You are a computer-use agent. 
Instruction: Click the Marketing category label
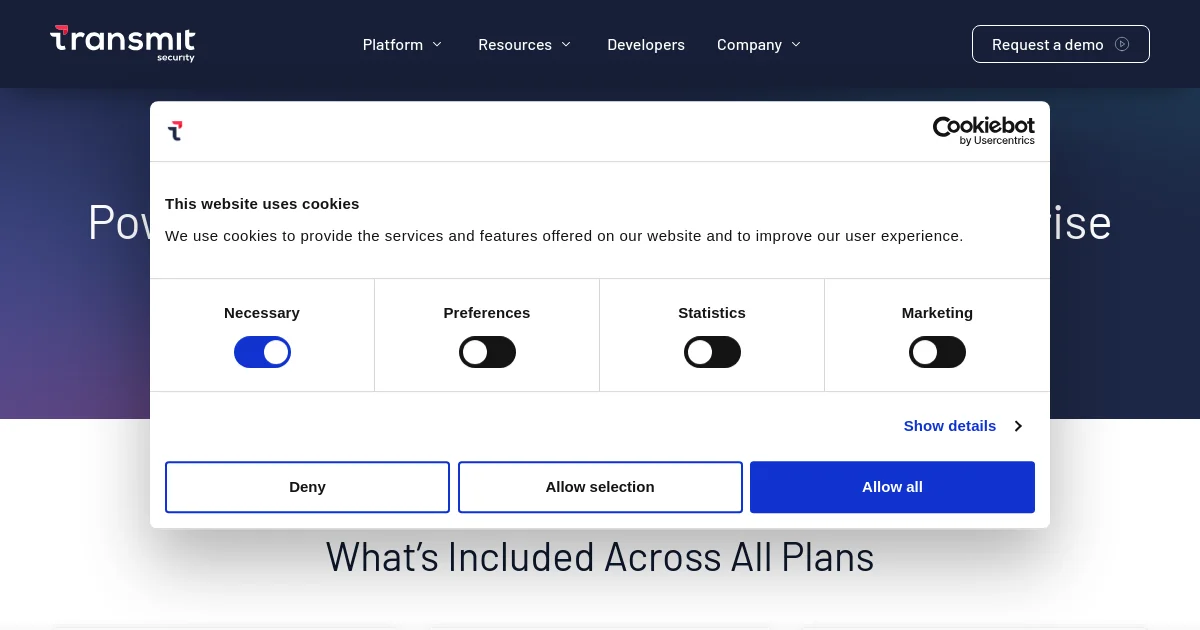[937, 313]
